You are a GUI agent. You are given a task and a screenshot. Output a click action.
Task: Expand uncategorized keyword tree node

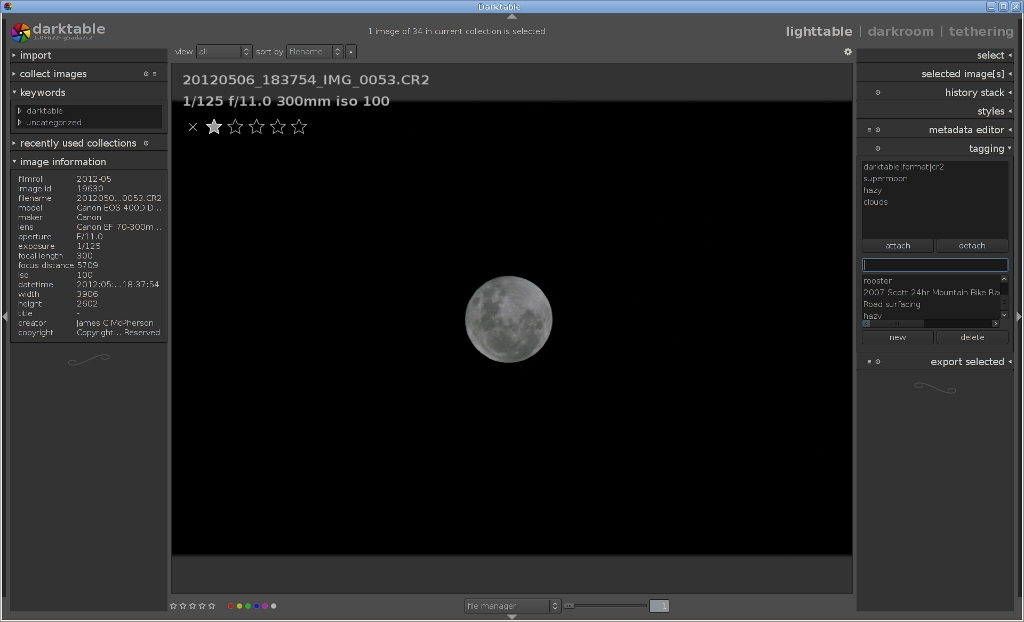coord(20,123)
